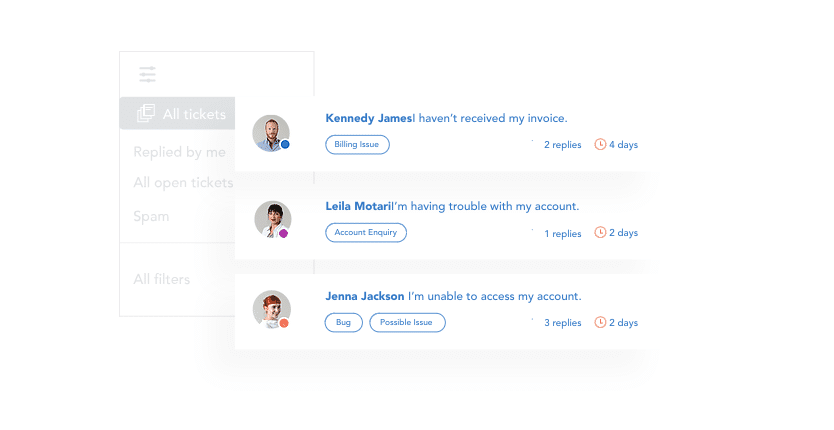Open Leila Motari's avatar photo
Screen dimensions: 834x430
pyautogui.click(x=272, y=219)
